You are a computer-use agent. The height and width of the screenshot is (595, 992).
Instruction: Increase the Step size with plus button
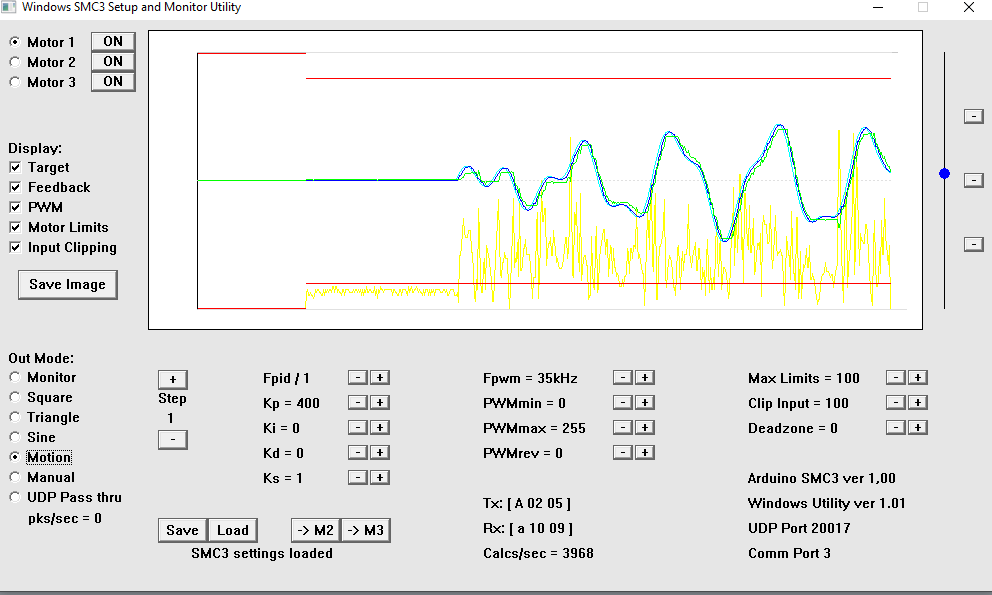(172, 380)
